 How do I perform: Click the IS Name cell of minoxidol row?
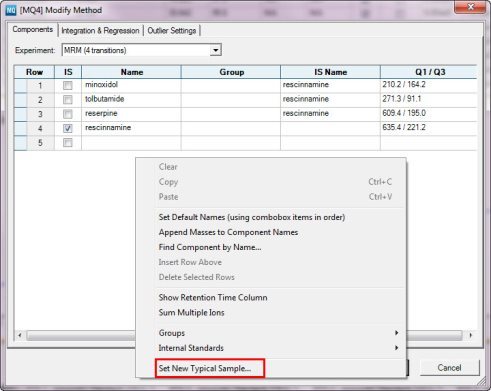(330, 85)
